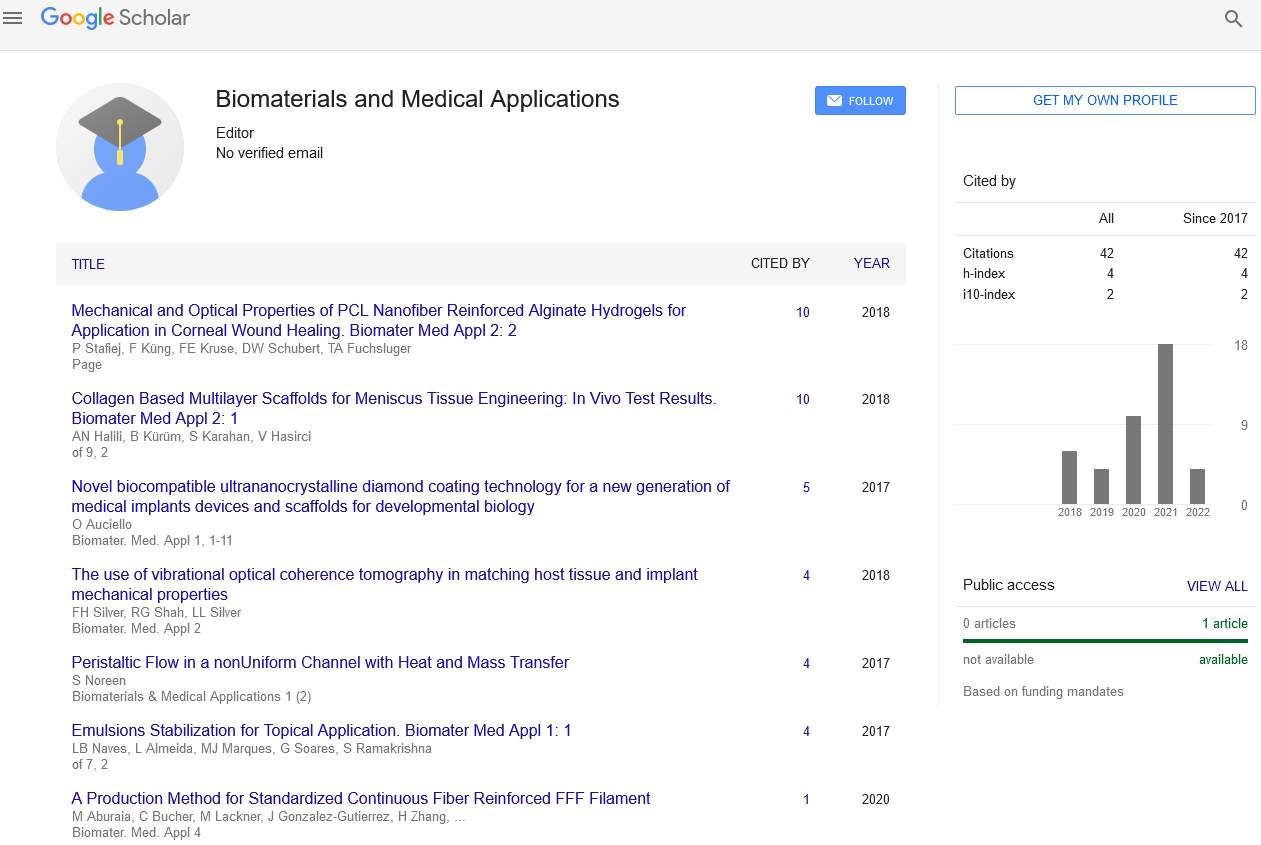Click 'Biomaterials & Medical Applications 1 (2)' venue text
1261x845 pixels.
click(192, 696)
